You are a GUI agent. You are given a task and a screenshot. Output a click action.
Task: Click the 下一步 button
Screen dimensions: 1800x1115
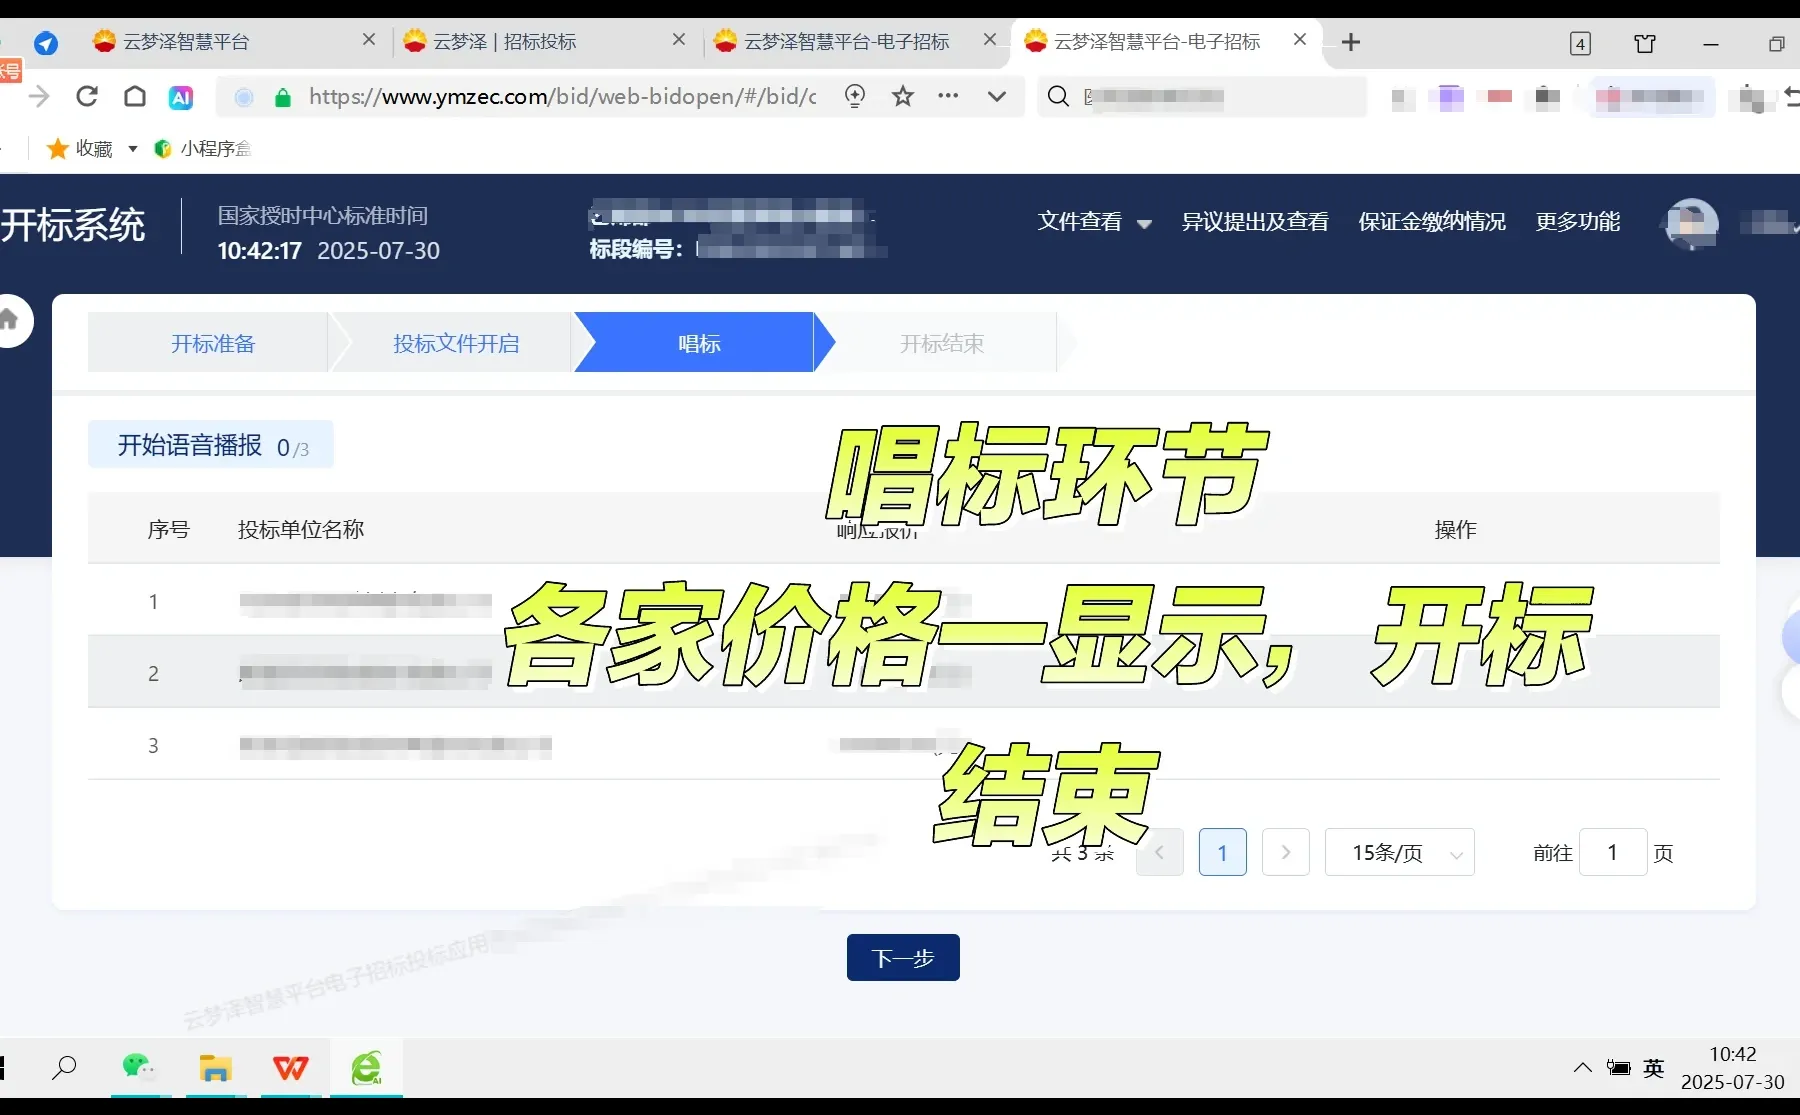pyautogui.click(x=902, y=957)
